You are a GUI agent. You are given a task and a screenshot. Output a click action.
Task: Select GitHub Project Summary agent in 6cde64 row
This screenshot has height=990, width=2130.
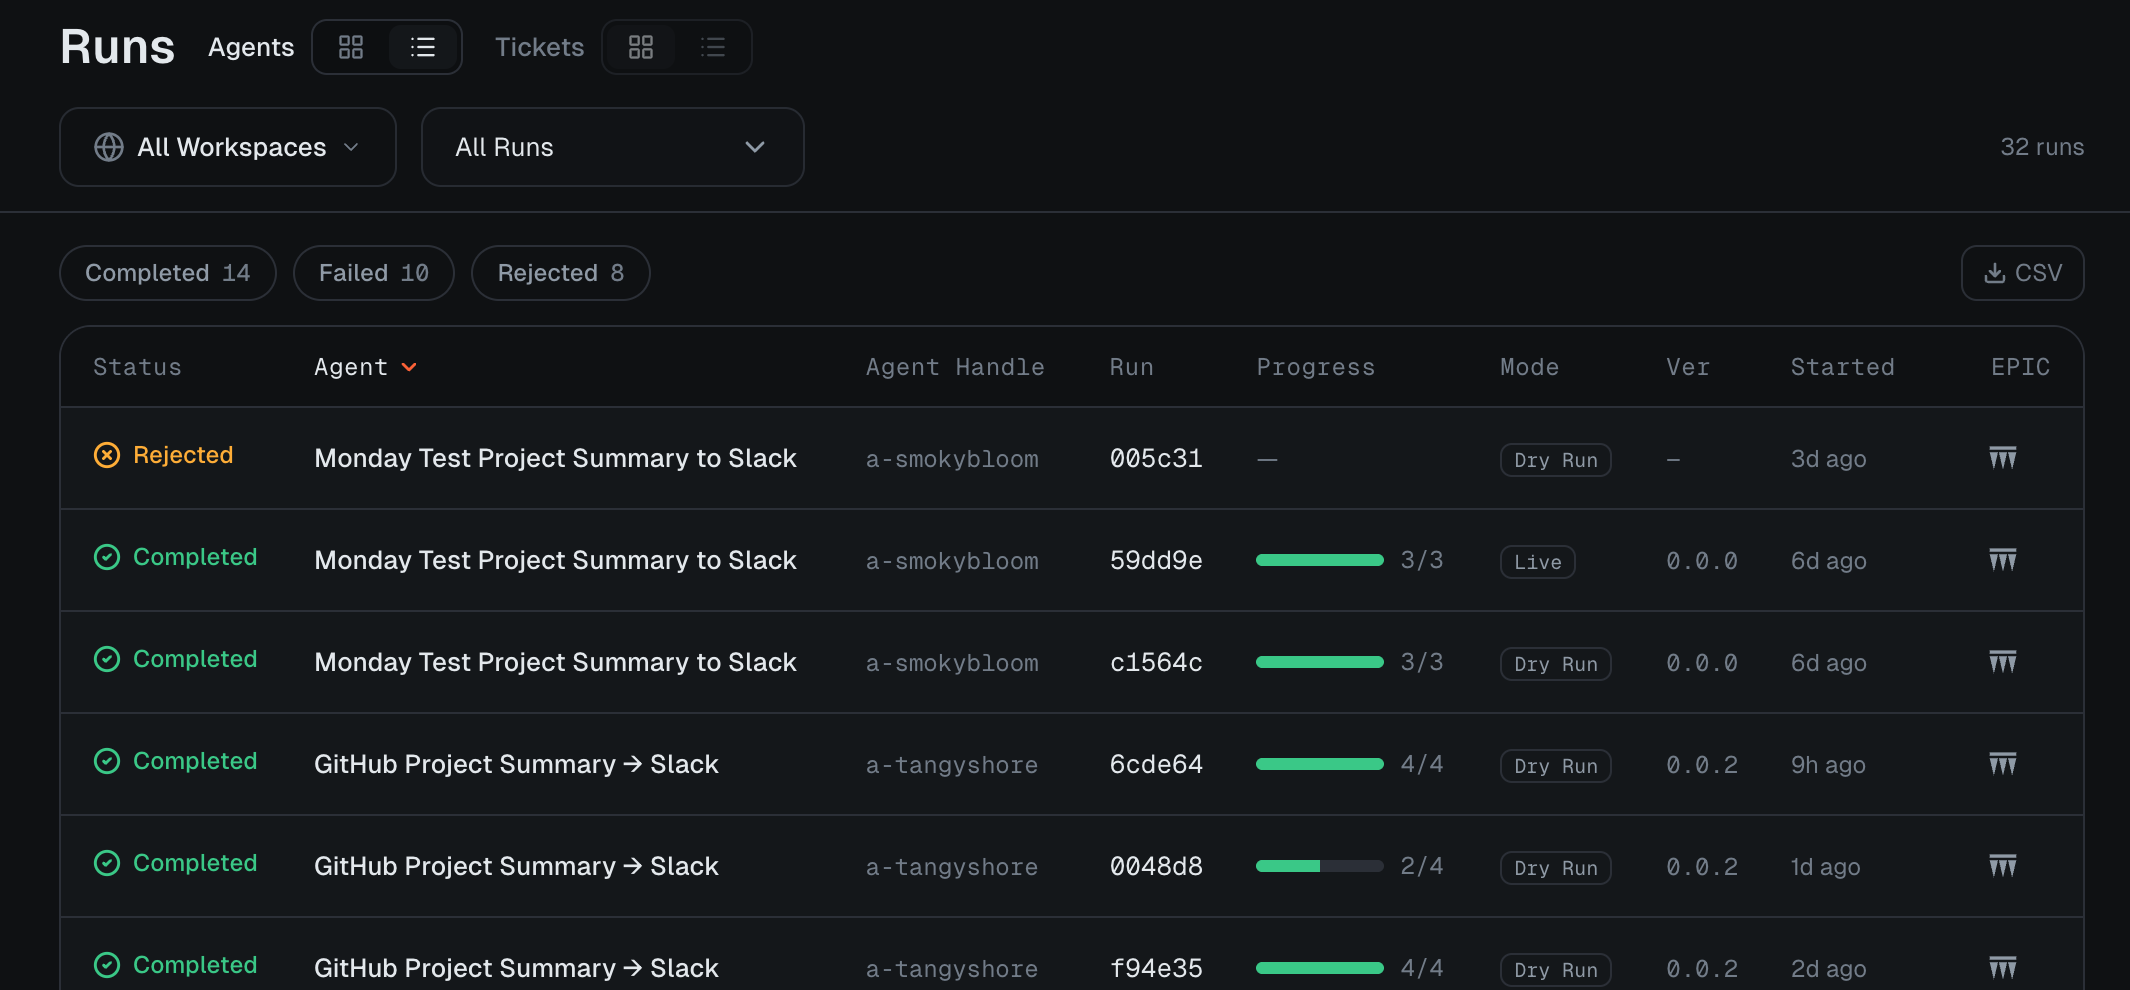pyautogui.click(x=516, y=764)
